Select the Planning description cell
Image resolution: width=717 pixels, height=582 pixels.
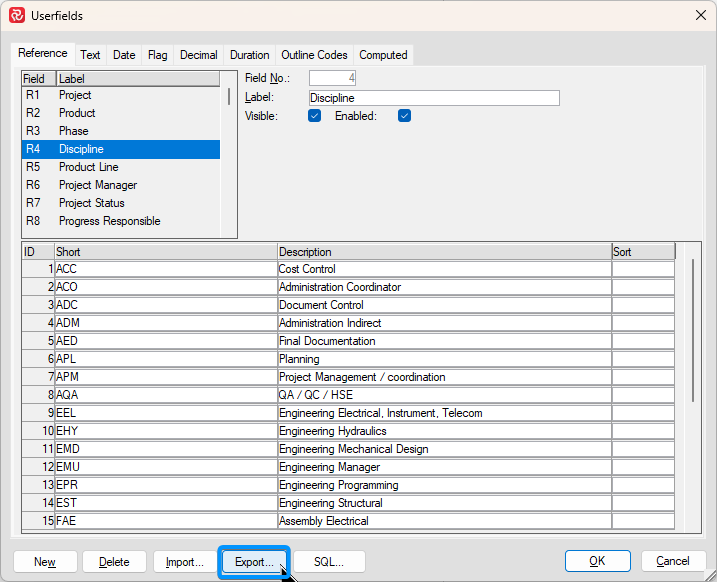pos(444,359)
